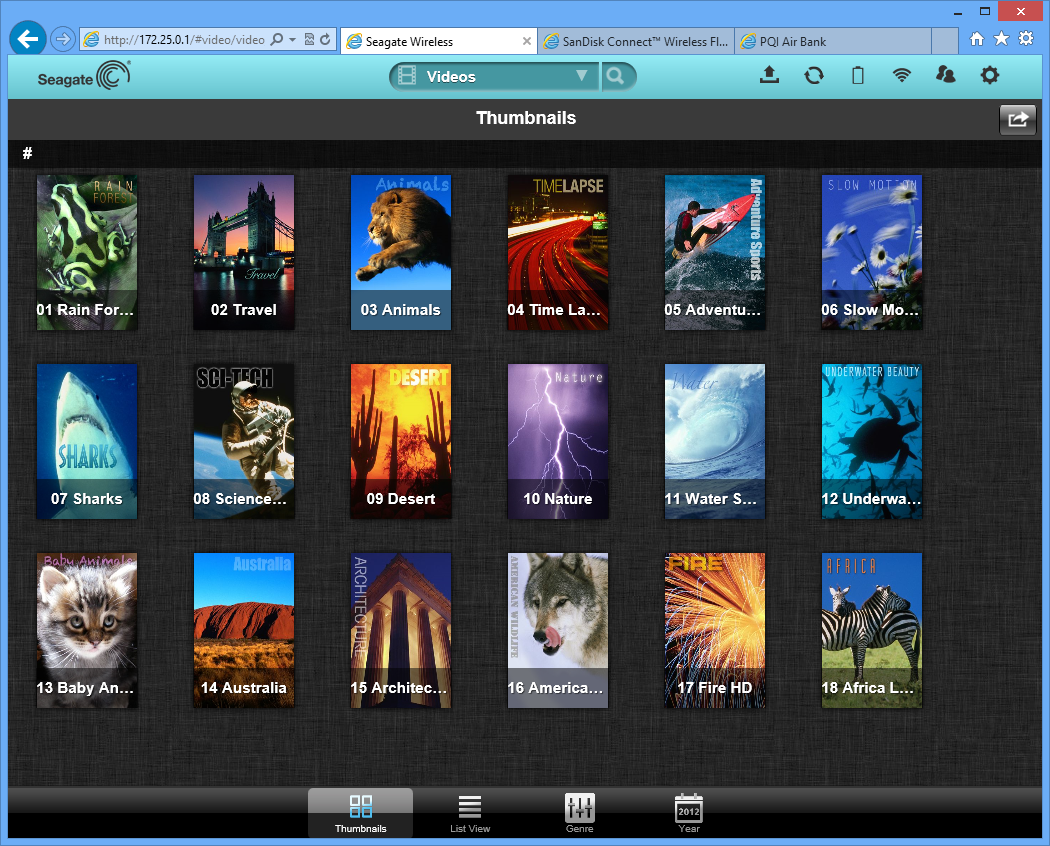Maximize the browser window
The height and width of the screenshot is (846, 1050).
pyautogui.click(x=984, y=11)
